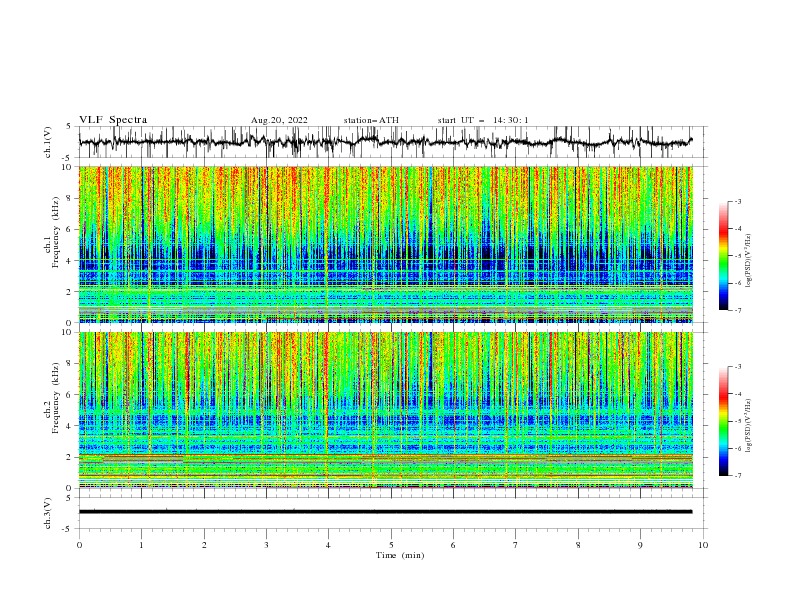Click the upper ch.1 PSD color bar
The width and height of the screenshot is (792, 612).
pos(724,256)
